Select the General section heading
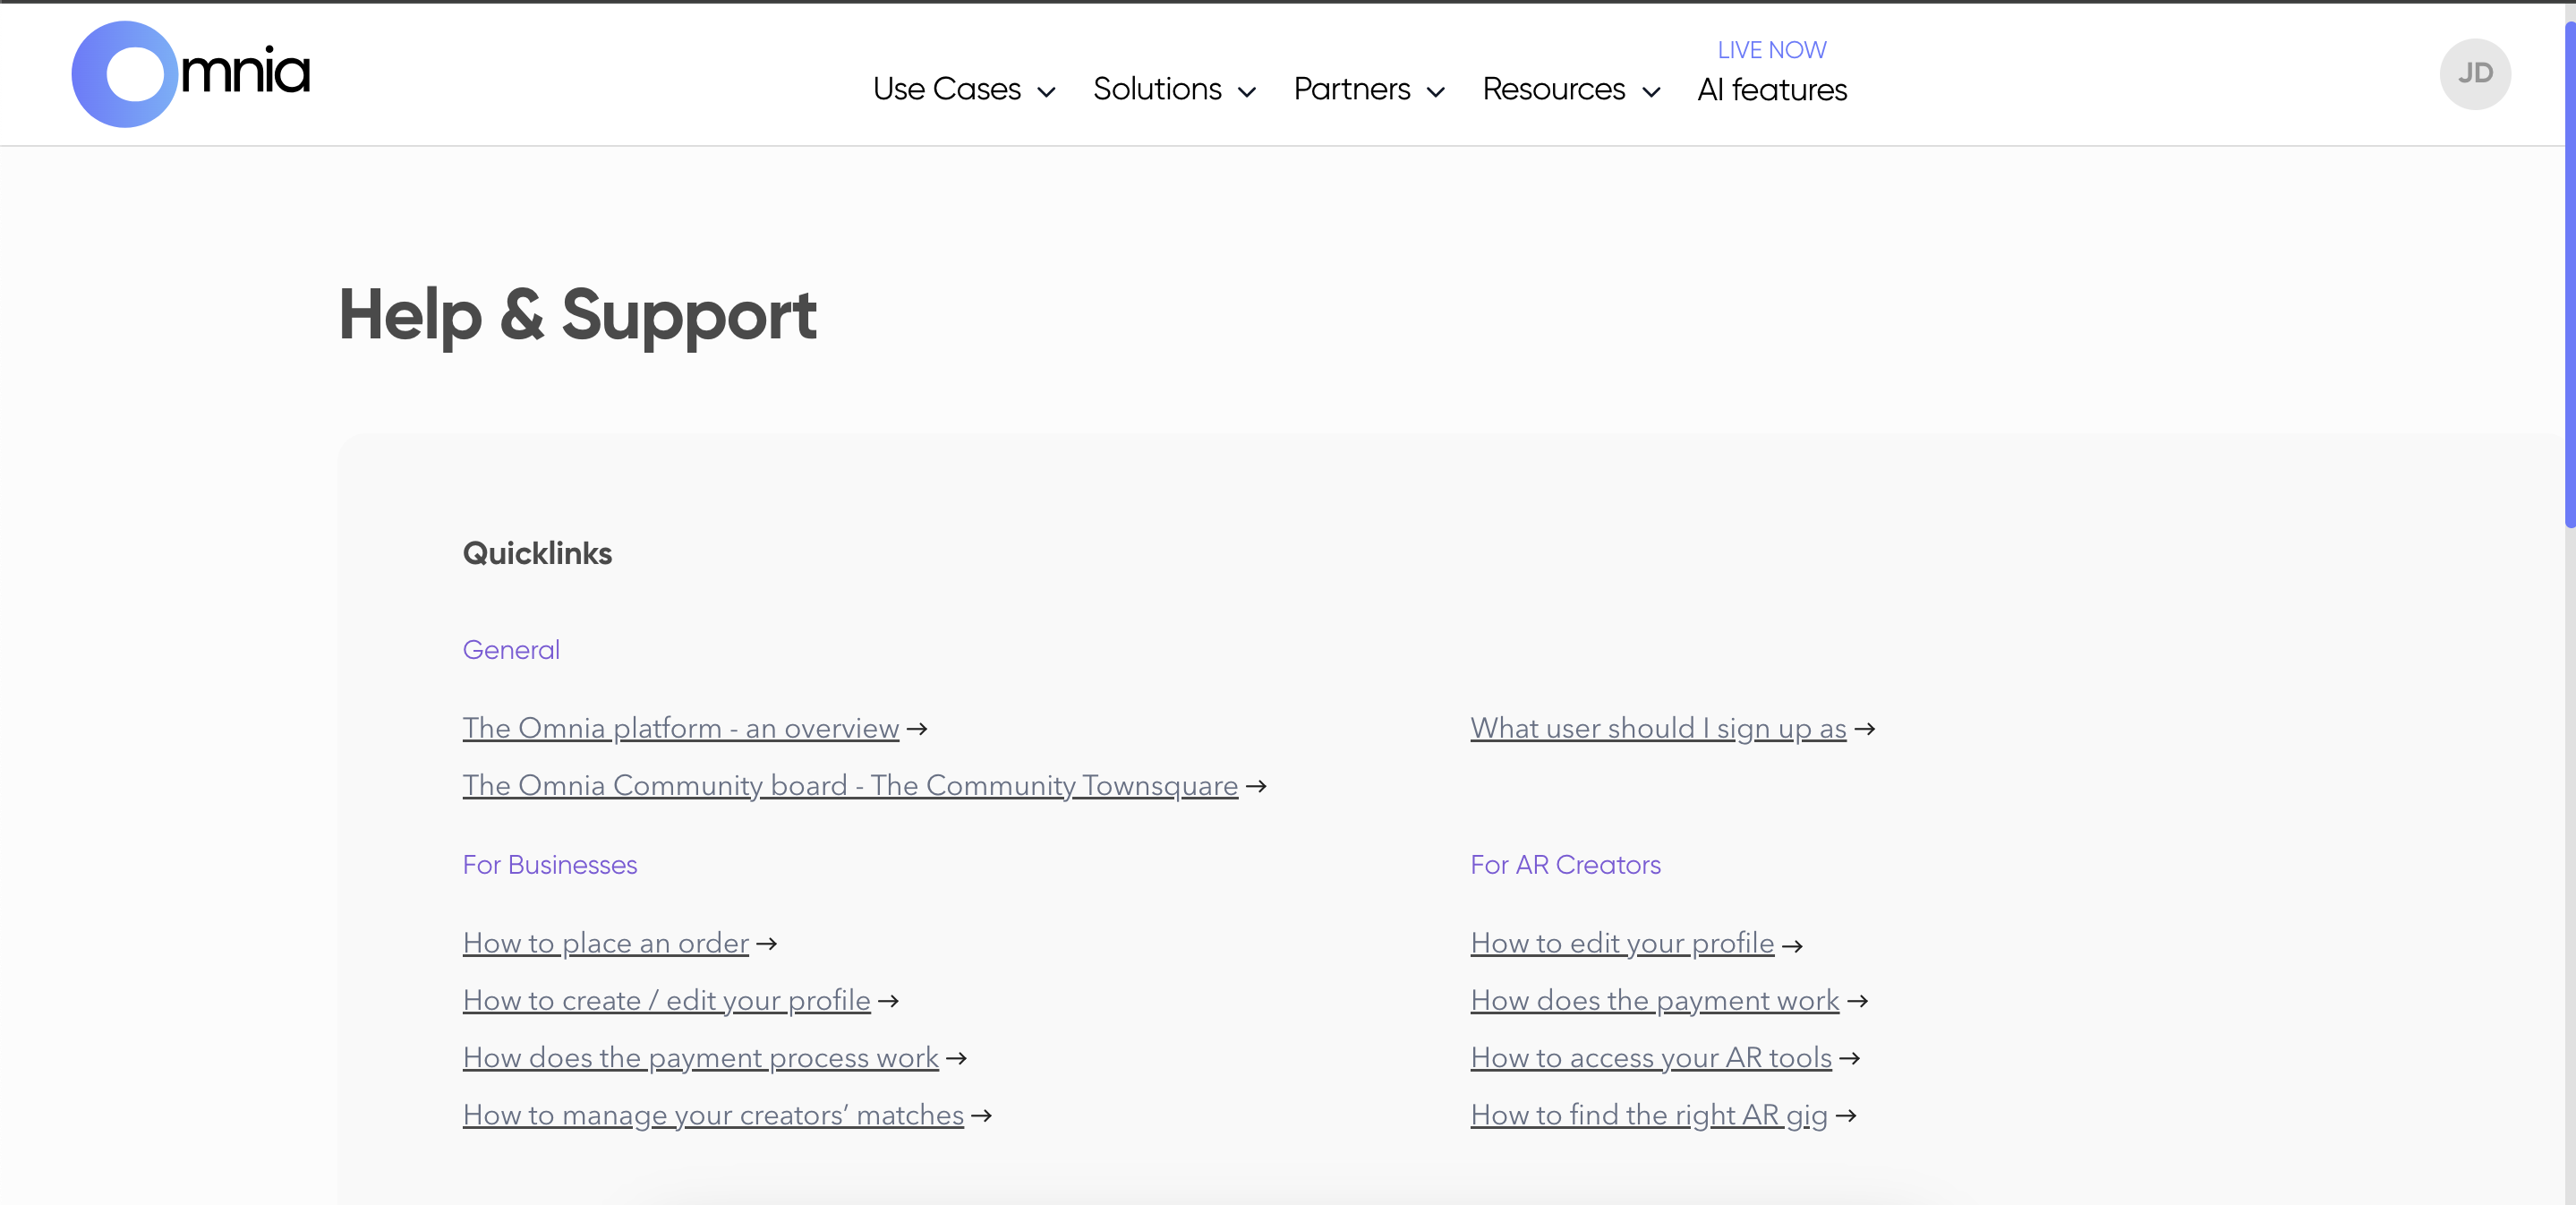This screenshot has width=2576, height=1205. [511, 650]
